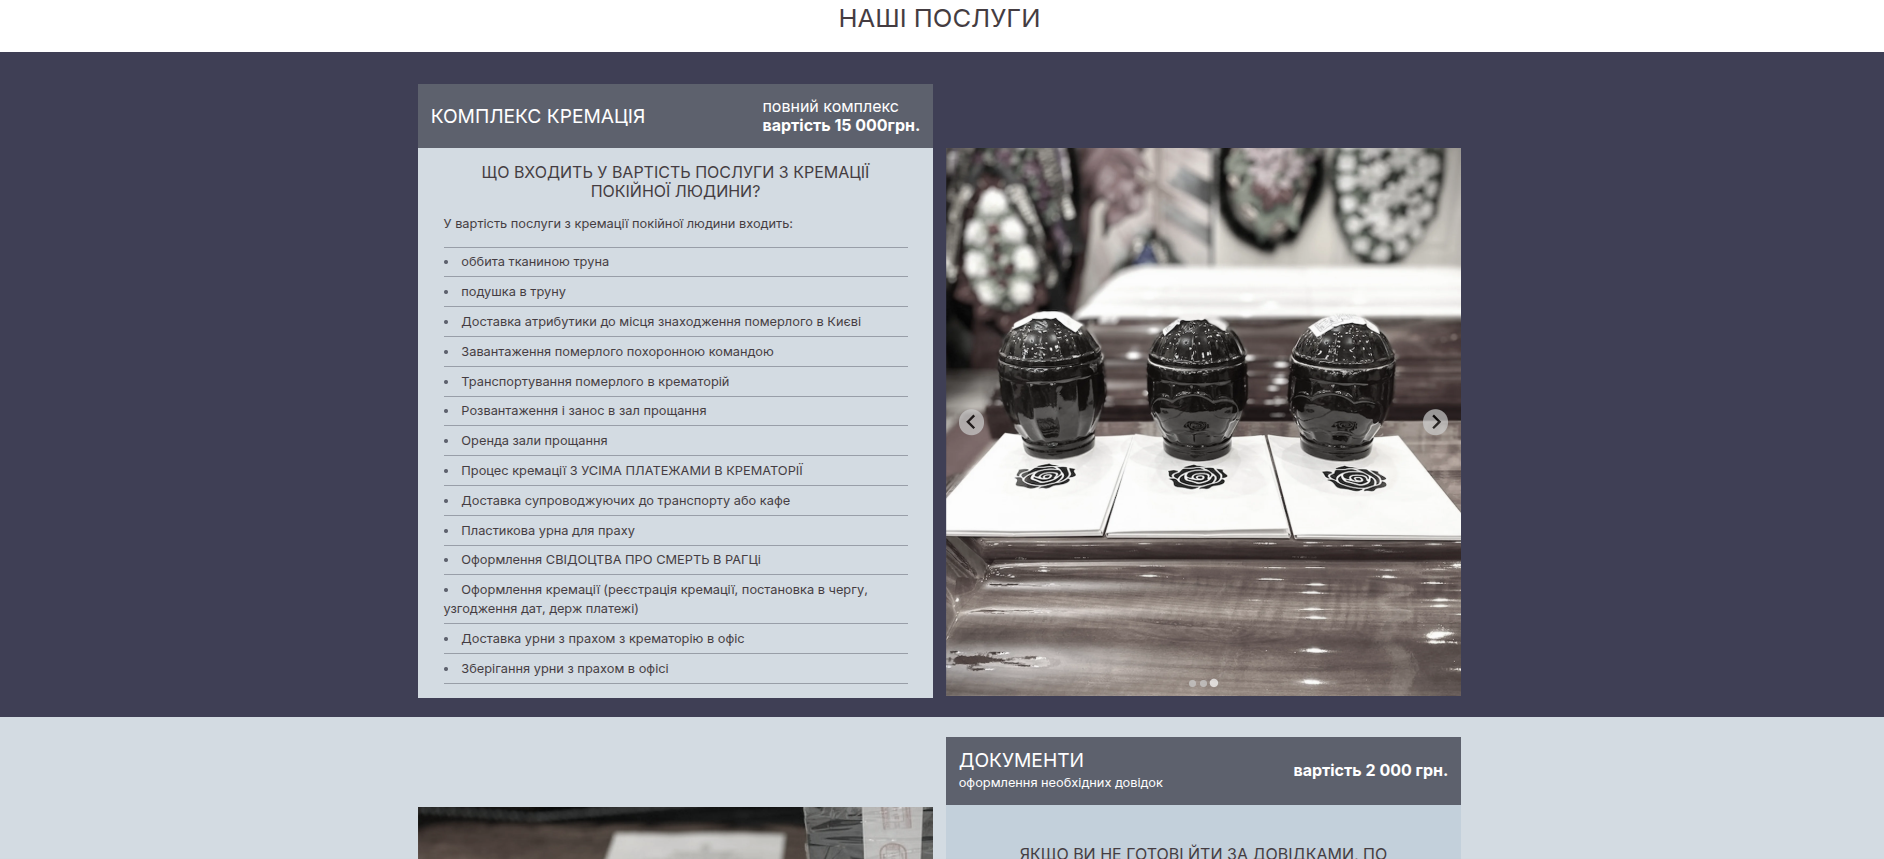Click the 'ДОКУМЕНТИ' section header
Image resolution: width=1884 pixels, height=859 pixels.
click(x=1021, y=760)
